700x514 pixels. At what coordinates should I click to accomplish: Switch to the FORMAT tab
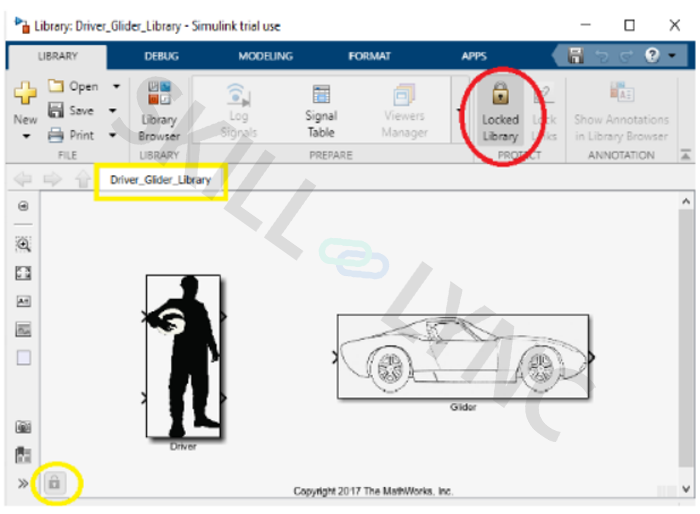tap(370, 56)
